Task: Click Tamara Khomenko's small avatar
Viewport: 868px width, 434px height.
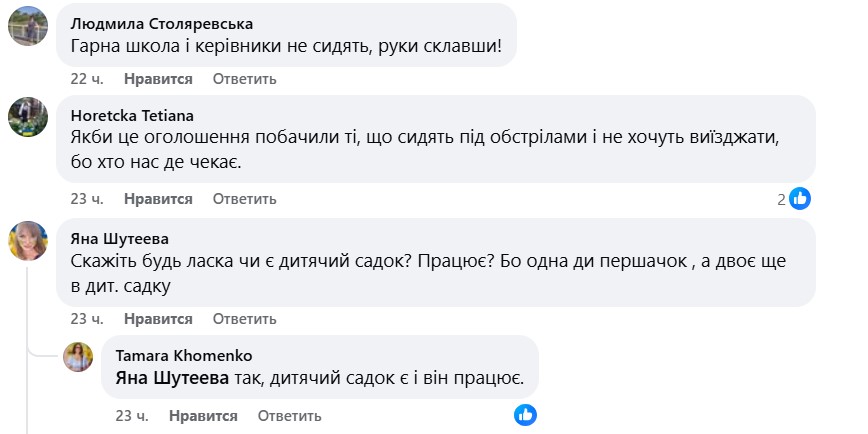Action: 78,357
